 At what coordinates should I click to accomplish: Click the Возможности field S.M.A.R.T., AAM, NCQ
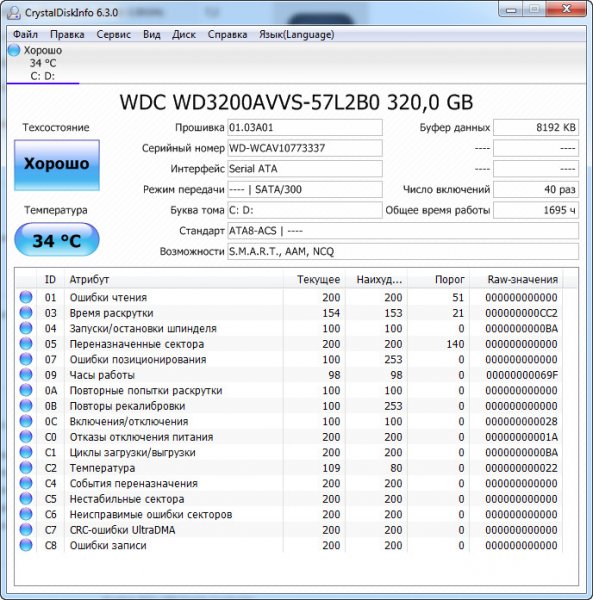tap(403, 251)
